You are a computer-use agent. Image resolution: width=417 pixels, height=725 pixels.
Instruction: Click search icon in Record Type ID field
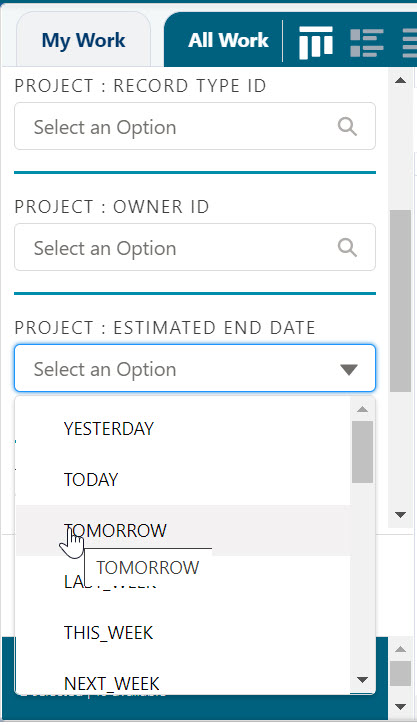[x=347, y=126]
